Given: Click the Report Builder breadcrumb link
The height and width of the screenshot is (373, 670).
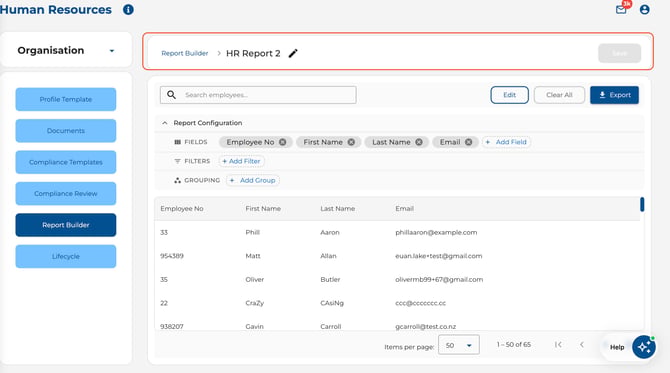Looking at the screenshot, I should (x=185, y=53).
